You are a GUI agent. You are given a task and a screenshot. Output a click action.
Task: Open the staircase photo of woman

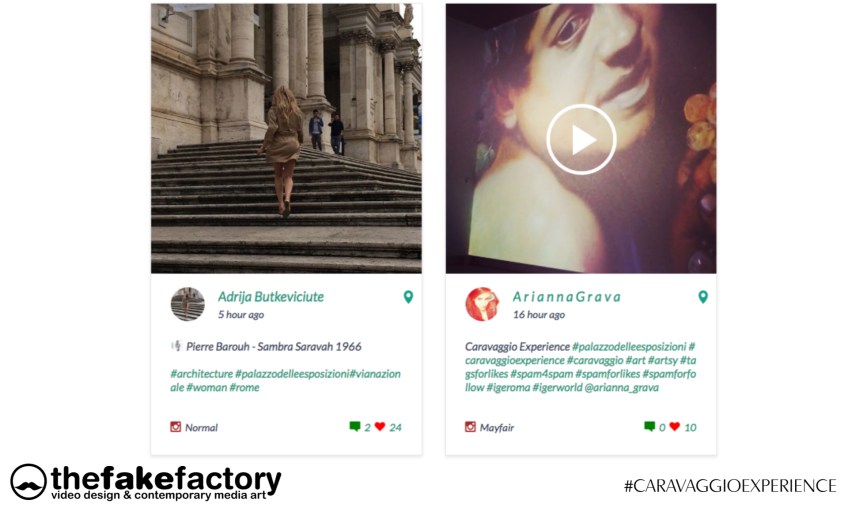pos(286,139)
